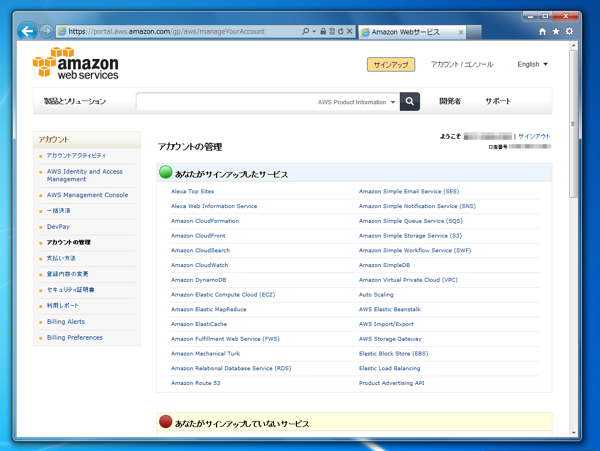Select the Amazon Webサービス browser tab

[412, 32]
